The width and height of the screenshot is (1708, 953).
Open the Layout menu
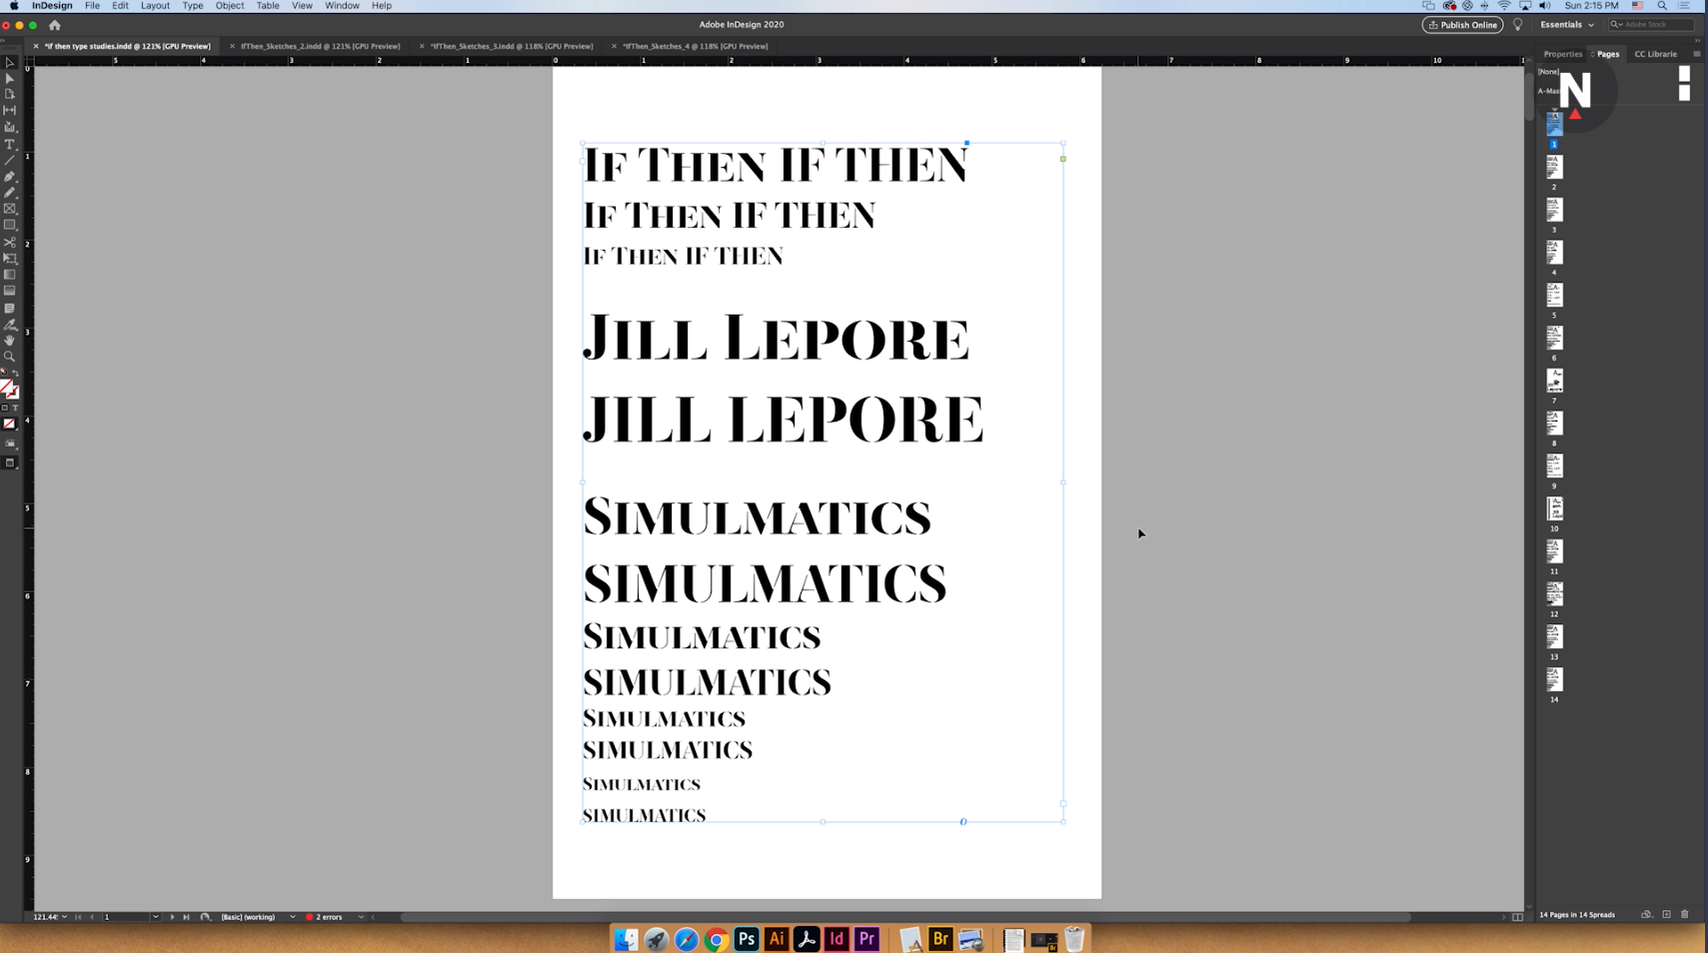[x=155, y=6]
